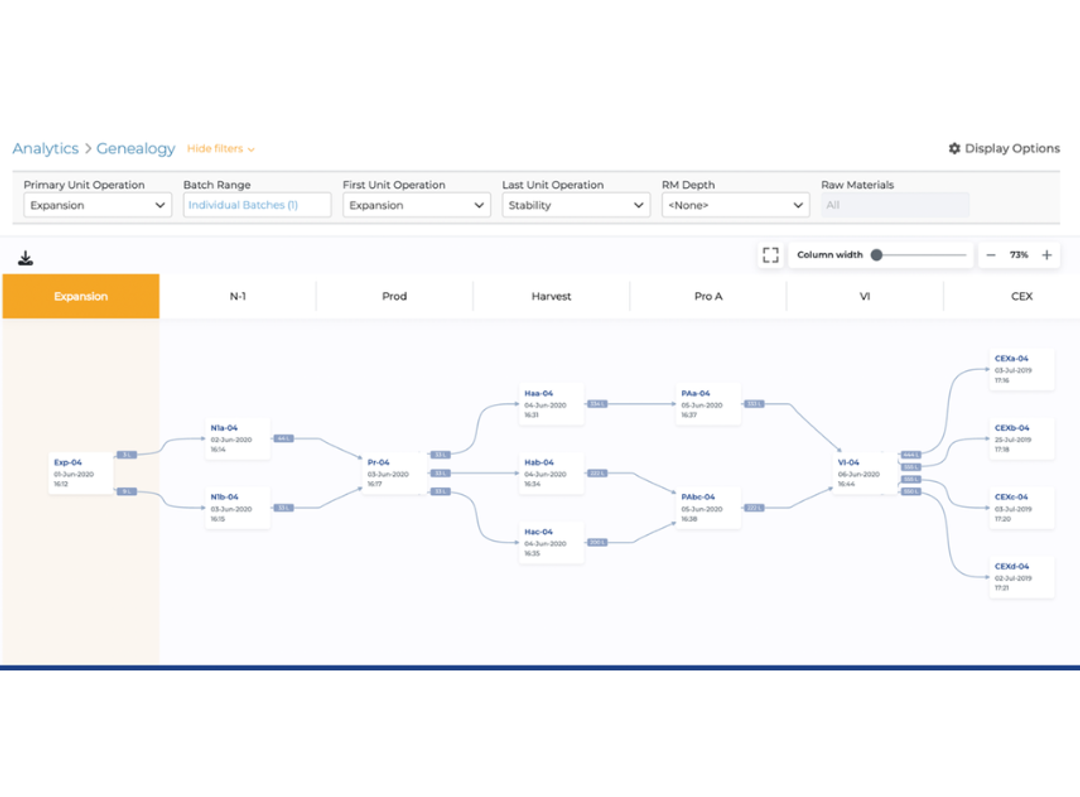1080x797 pixels.
Task: Open the RM Depth dropdown
Action: click(x=735, y=205)
